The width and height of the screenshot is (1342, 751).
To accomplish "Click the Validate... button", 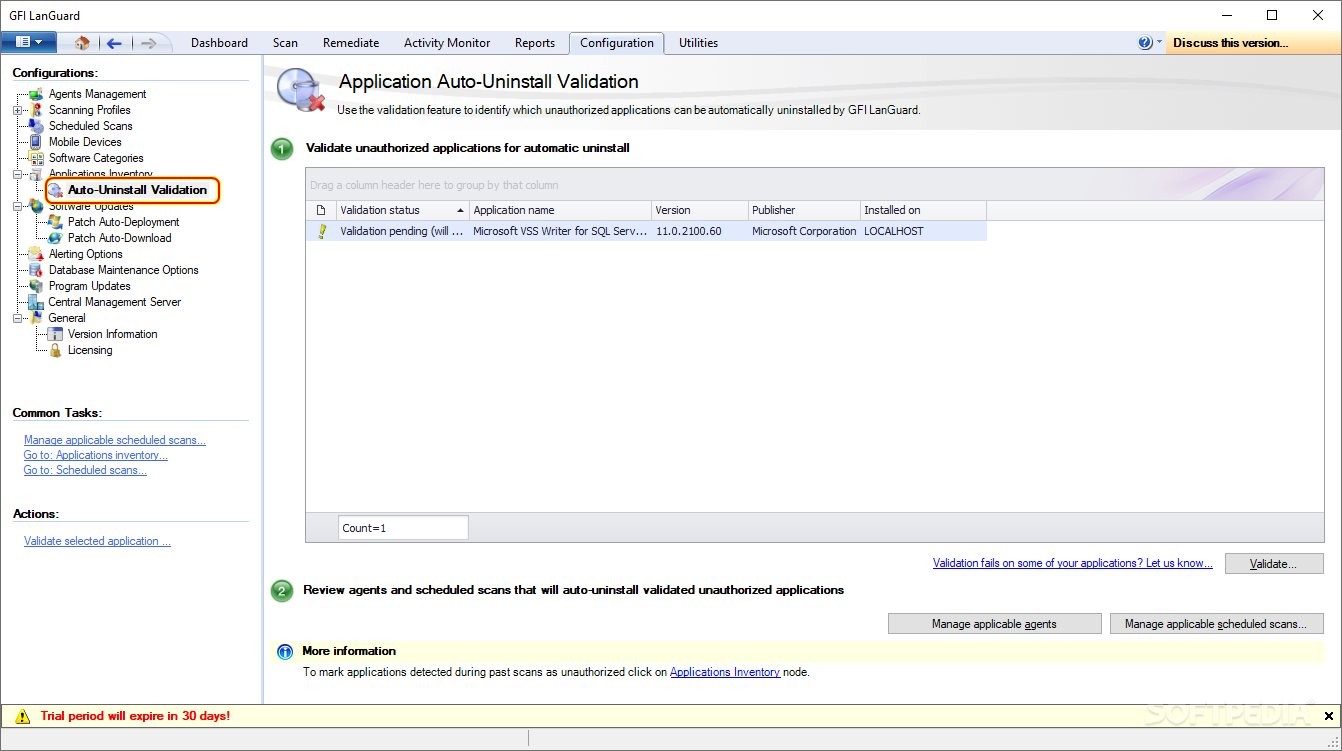I will (x=1274, y=564).
